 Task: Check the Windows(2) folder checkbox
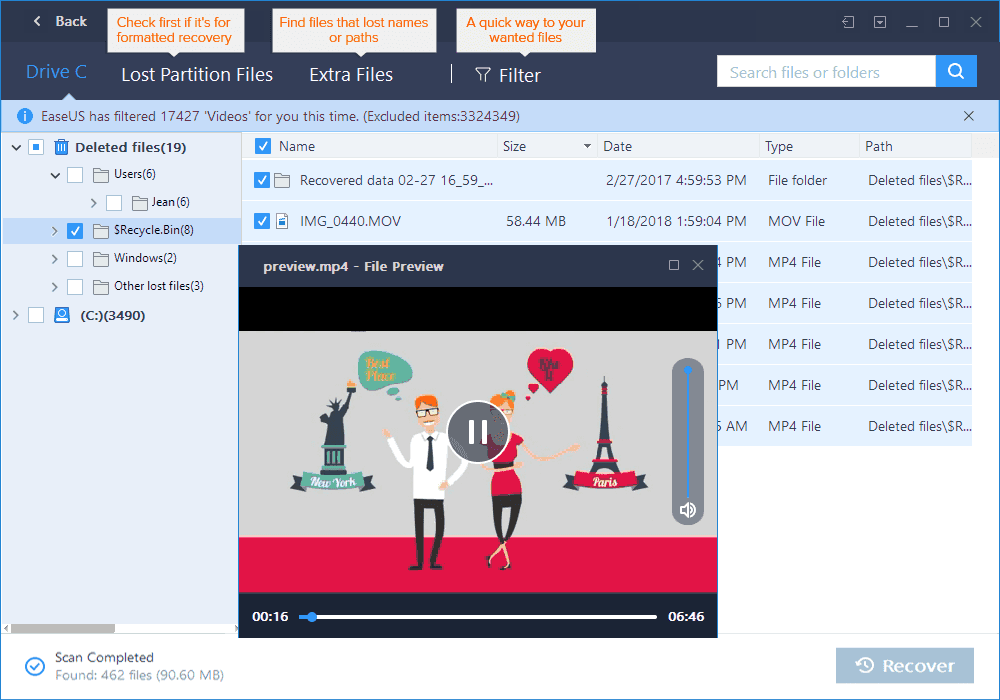coord(75,259)
